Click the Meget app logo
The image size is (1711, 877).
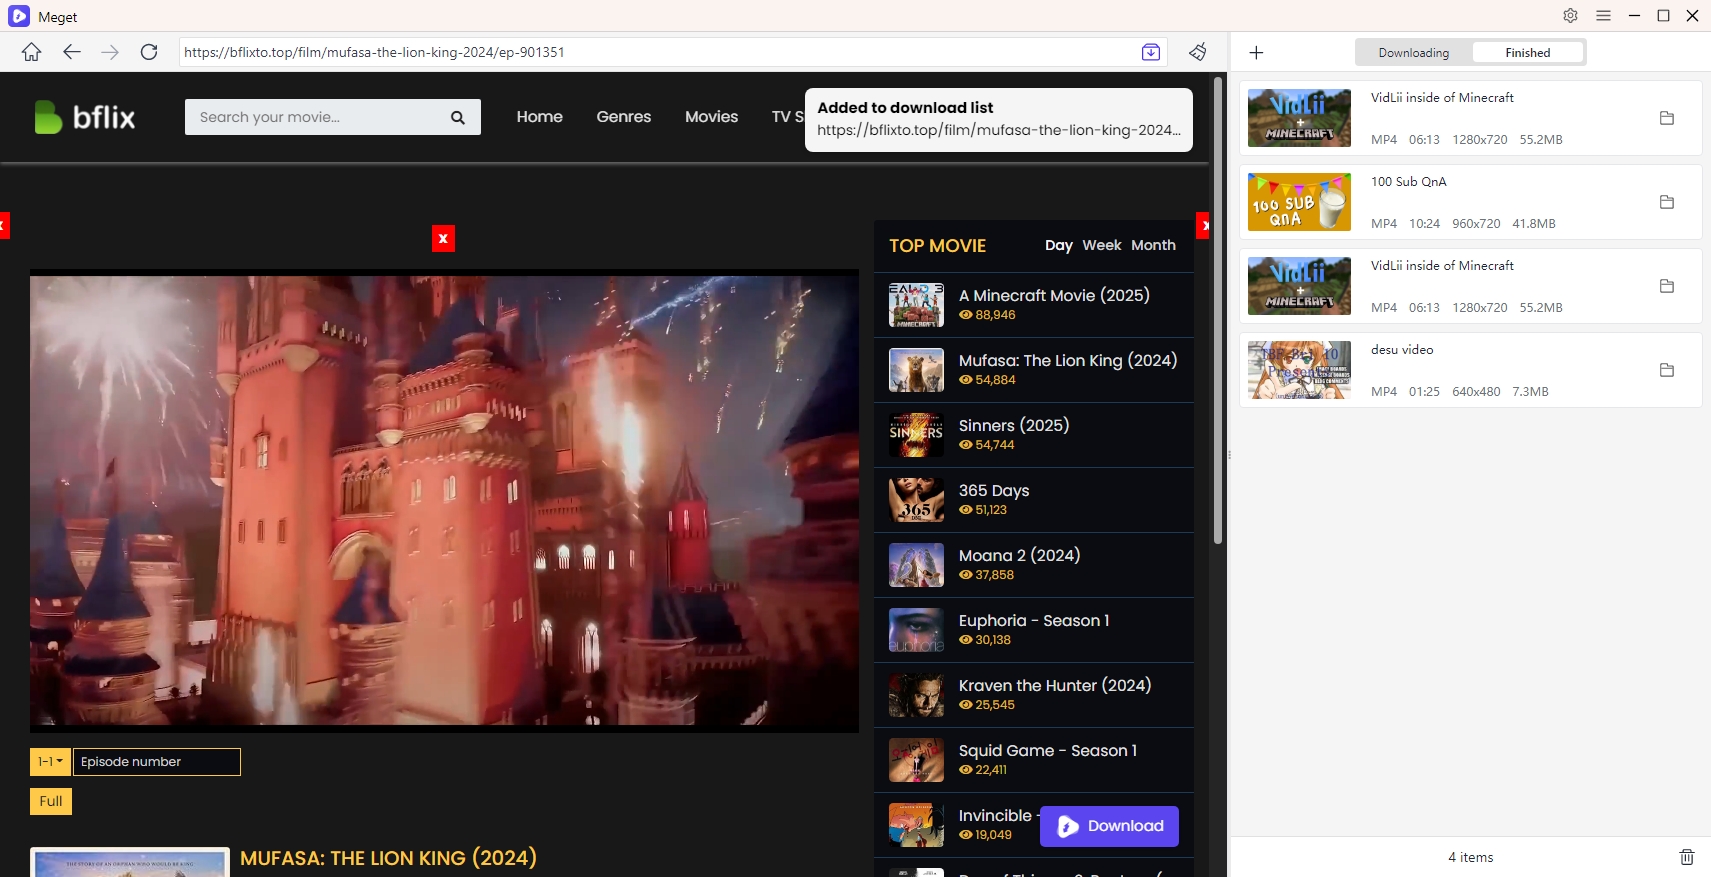[x=19, y=16]
